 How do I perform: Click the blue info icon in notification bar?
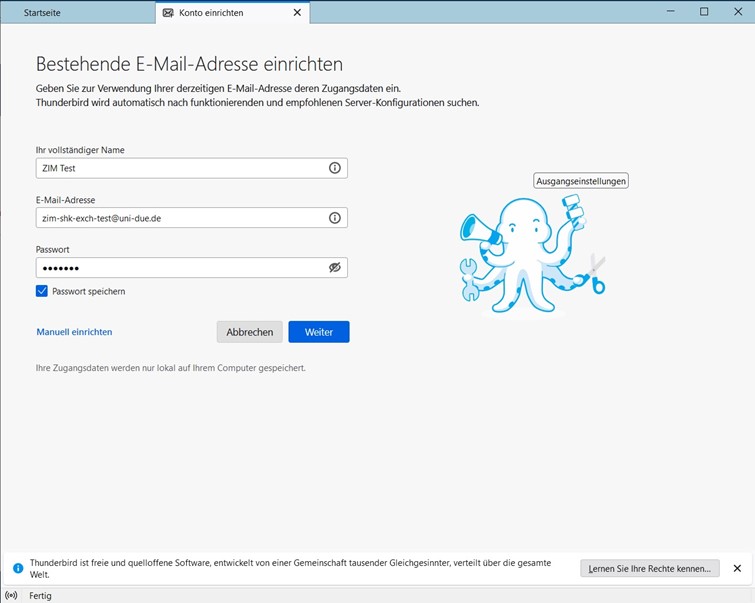click(x=18, y=568)
